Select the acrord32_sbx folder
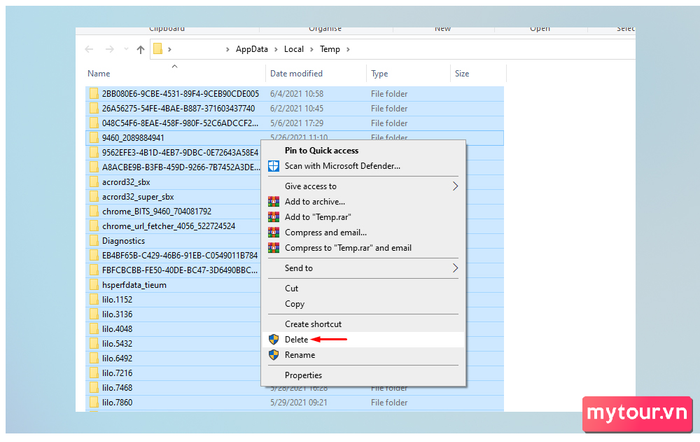 click(126, 182)
